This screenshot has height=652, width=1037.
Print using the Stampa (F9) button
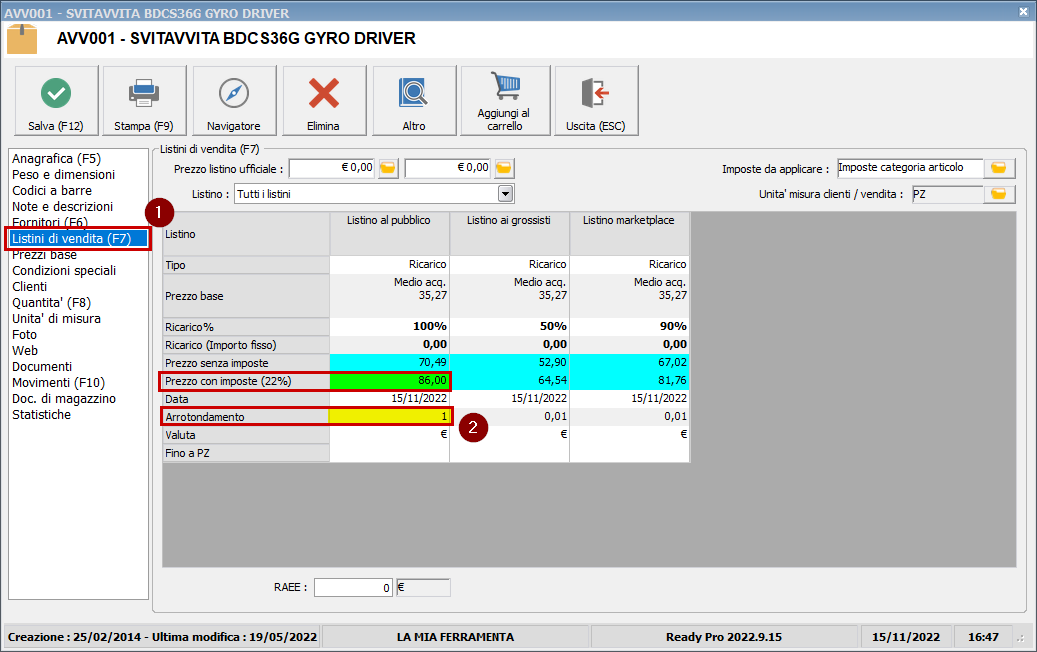[144, 101]
